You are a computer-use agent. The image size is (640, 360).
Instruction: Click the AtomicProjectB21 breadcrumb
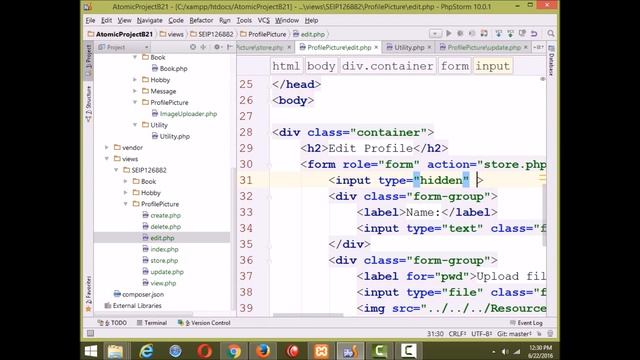pos(120,34)
